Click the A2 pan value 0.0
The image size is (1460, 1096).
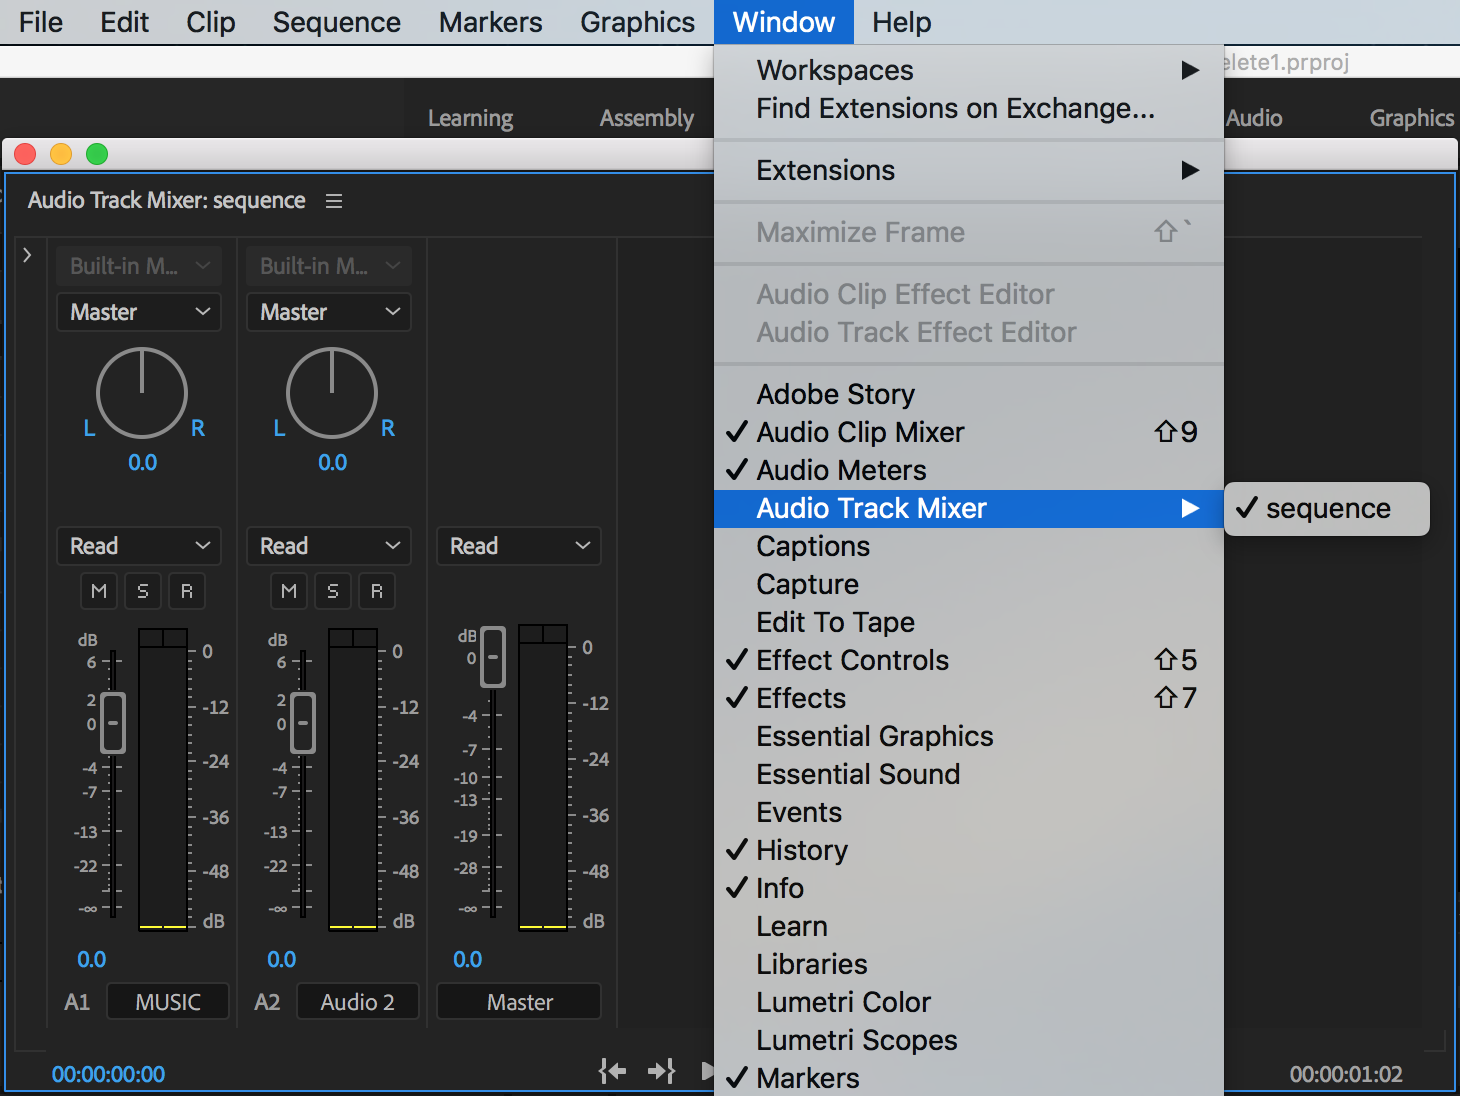tap(332, 463)
